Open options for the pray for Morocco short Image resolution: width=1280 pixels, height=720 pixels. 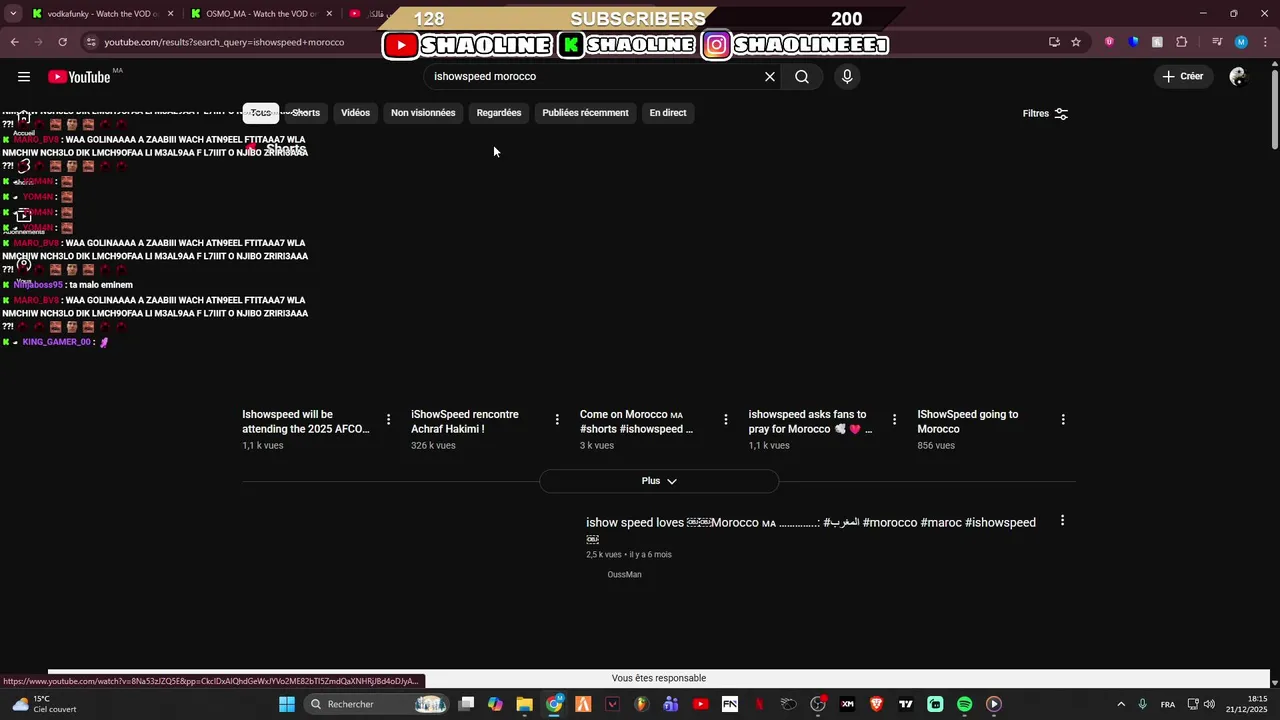(895, 420)
